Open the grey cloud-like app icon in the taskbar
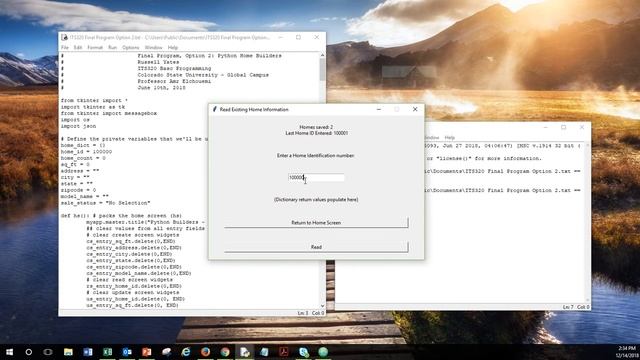Image resolution: width=640 pixels, height=360 pixels. (x=166, y=351)
